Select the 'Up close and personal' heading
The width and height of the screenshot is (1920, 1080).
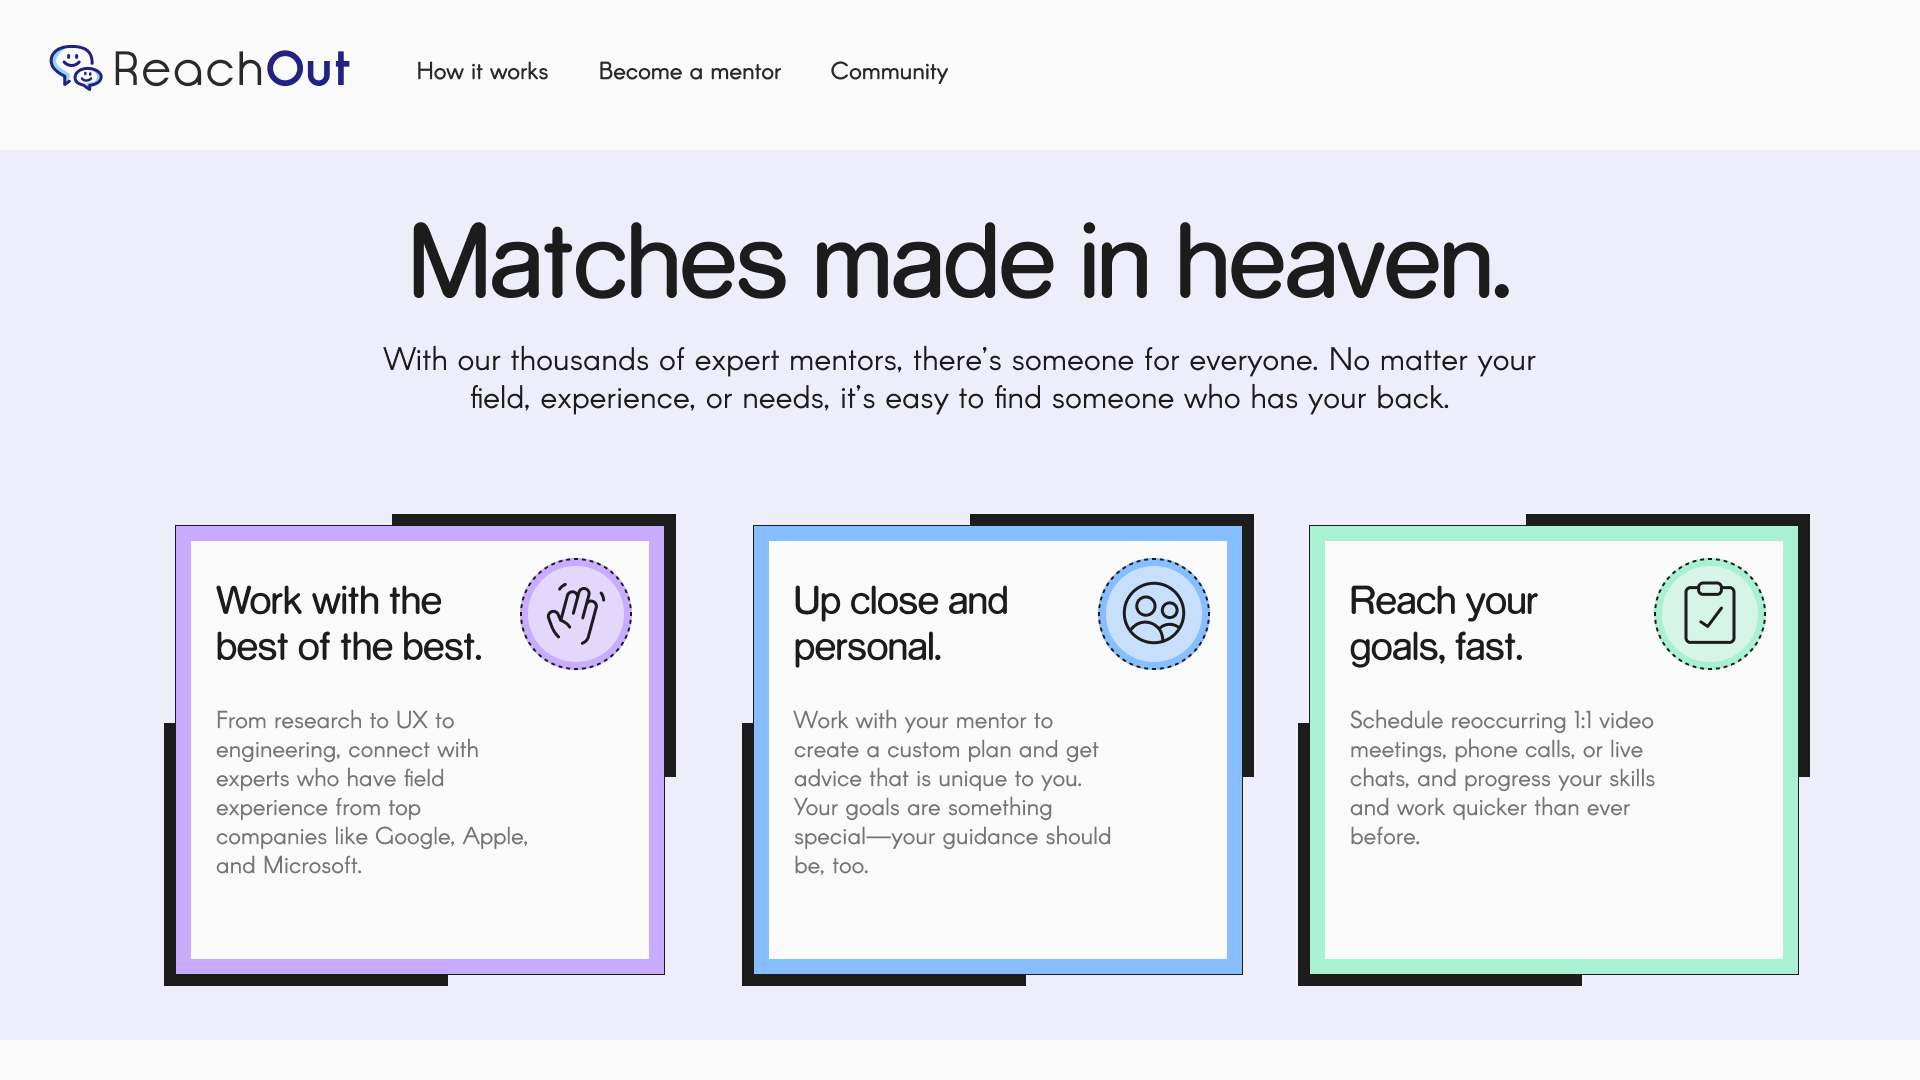click(900, 624)
